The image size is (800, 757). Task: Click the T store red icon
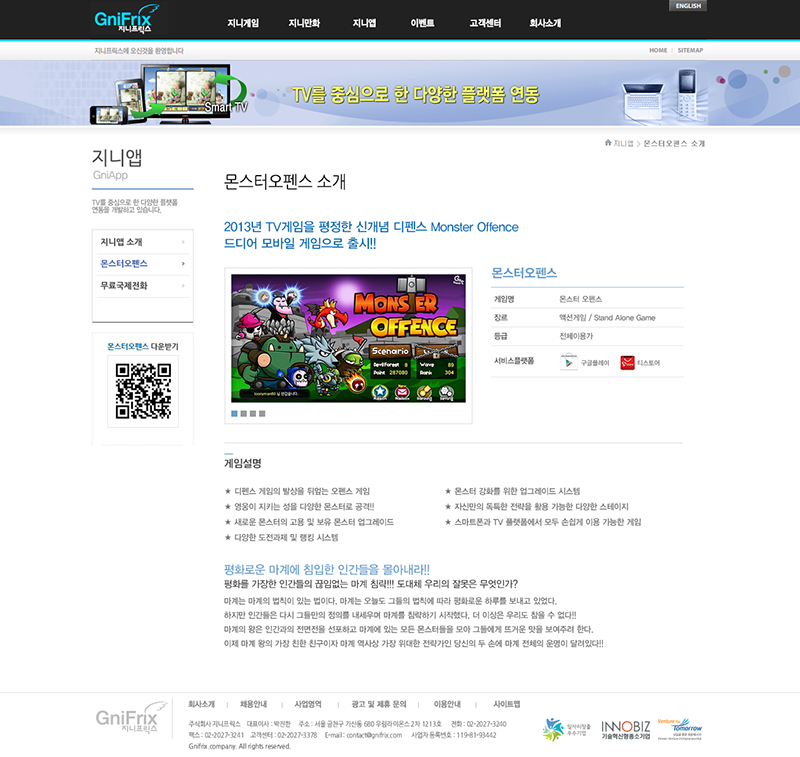[627, 363]
